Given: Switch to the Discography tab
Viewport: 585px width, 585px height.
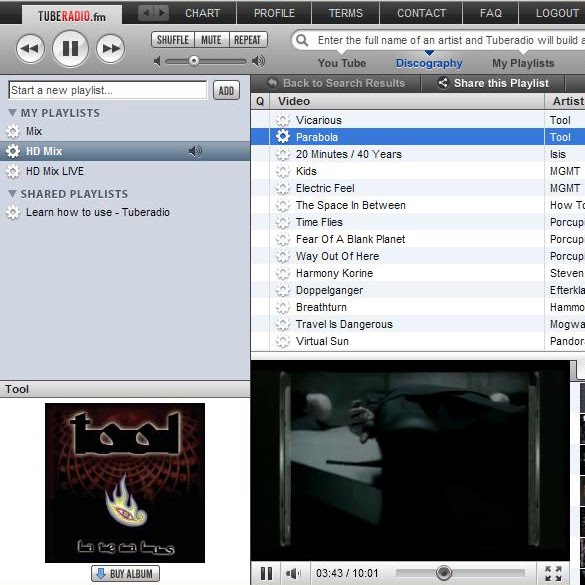Looking at the screenshot, I should 429,63.
